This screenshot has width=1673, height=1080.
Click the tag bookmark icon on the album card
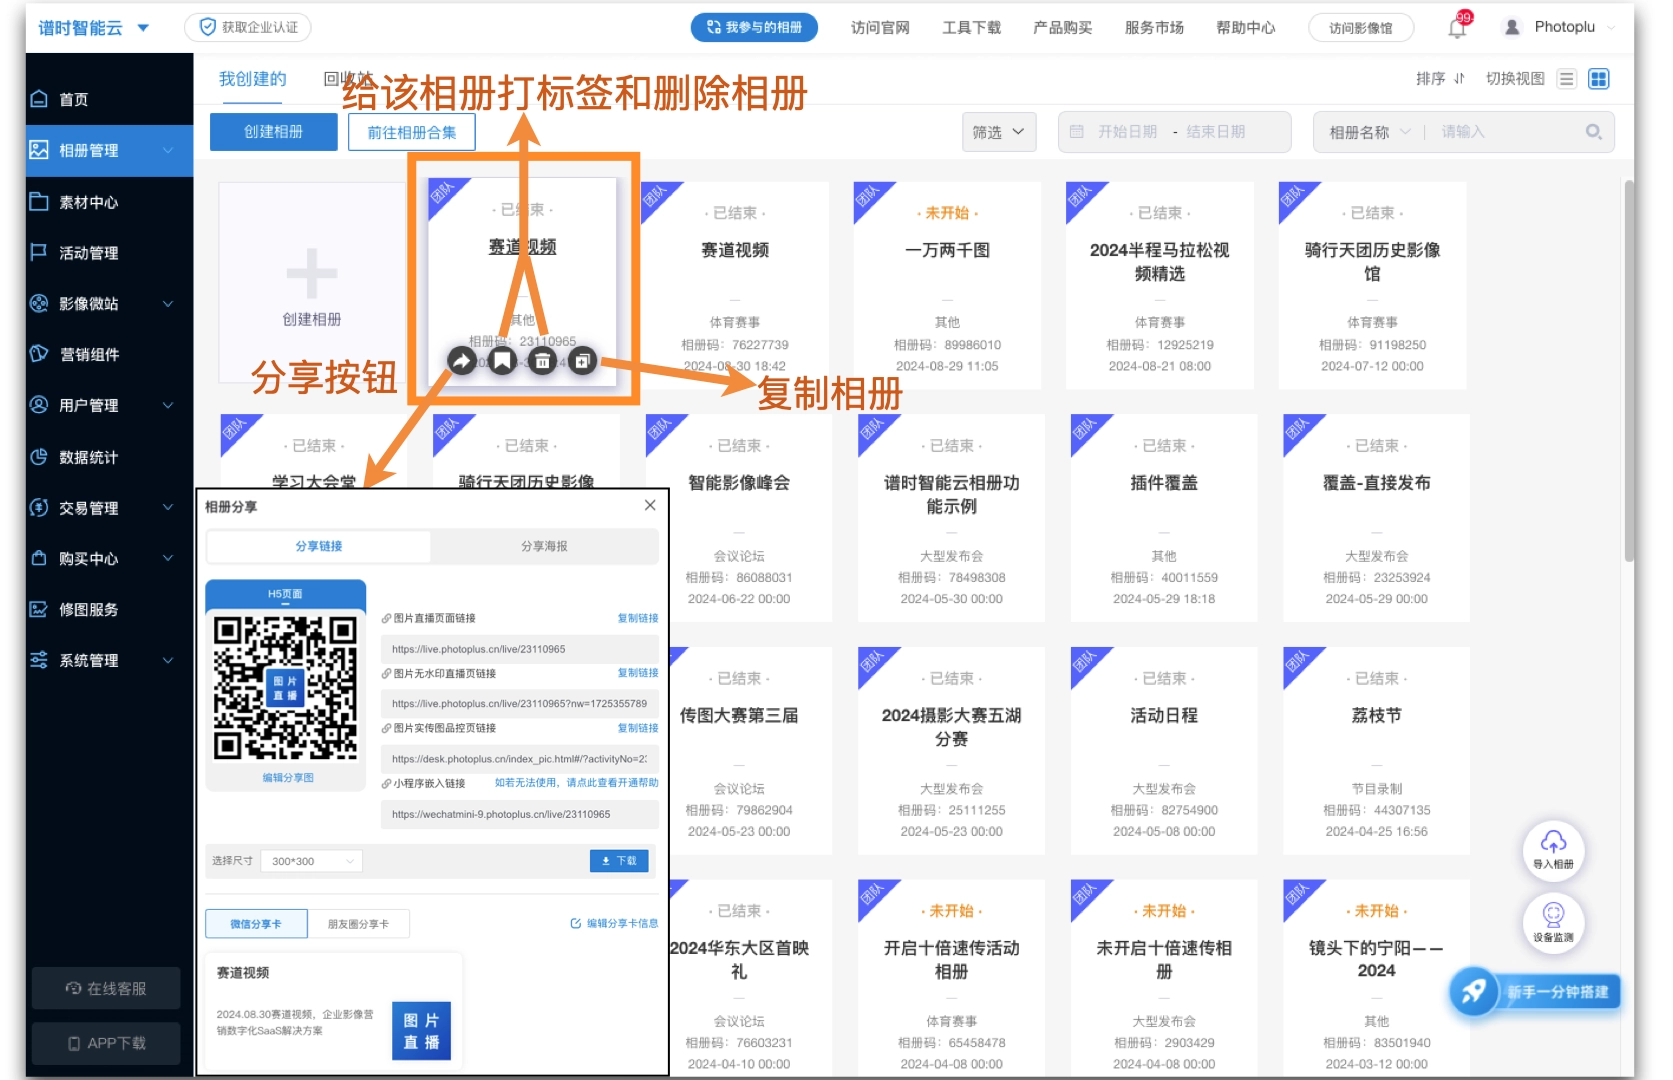pos(502,360)
